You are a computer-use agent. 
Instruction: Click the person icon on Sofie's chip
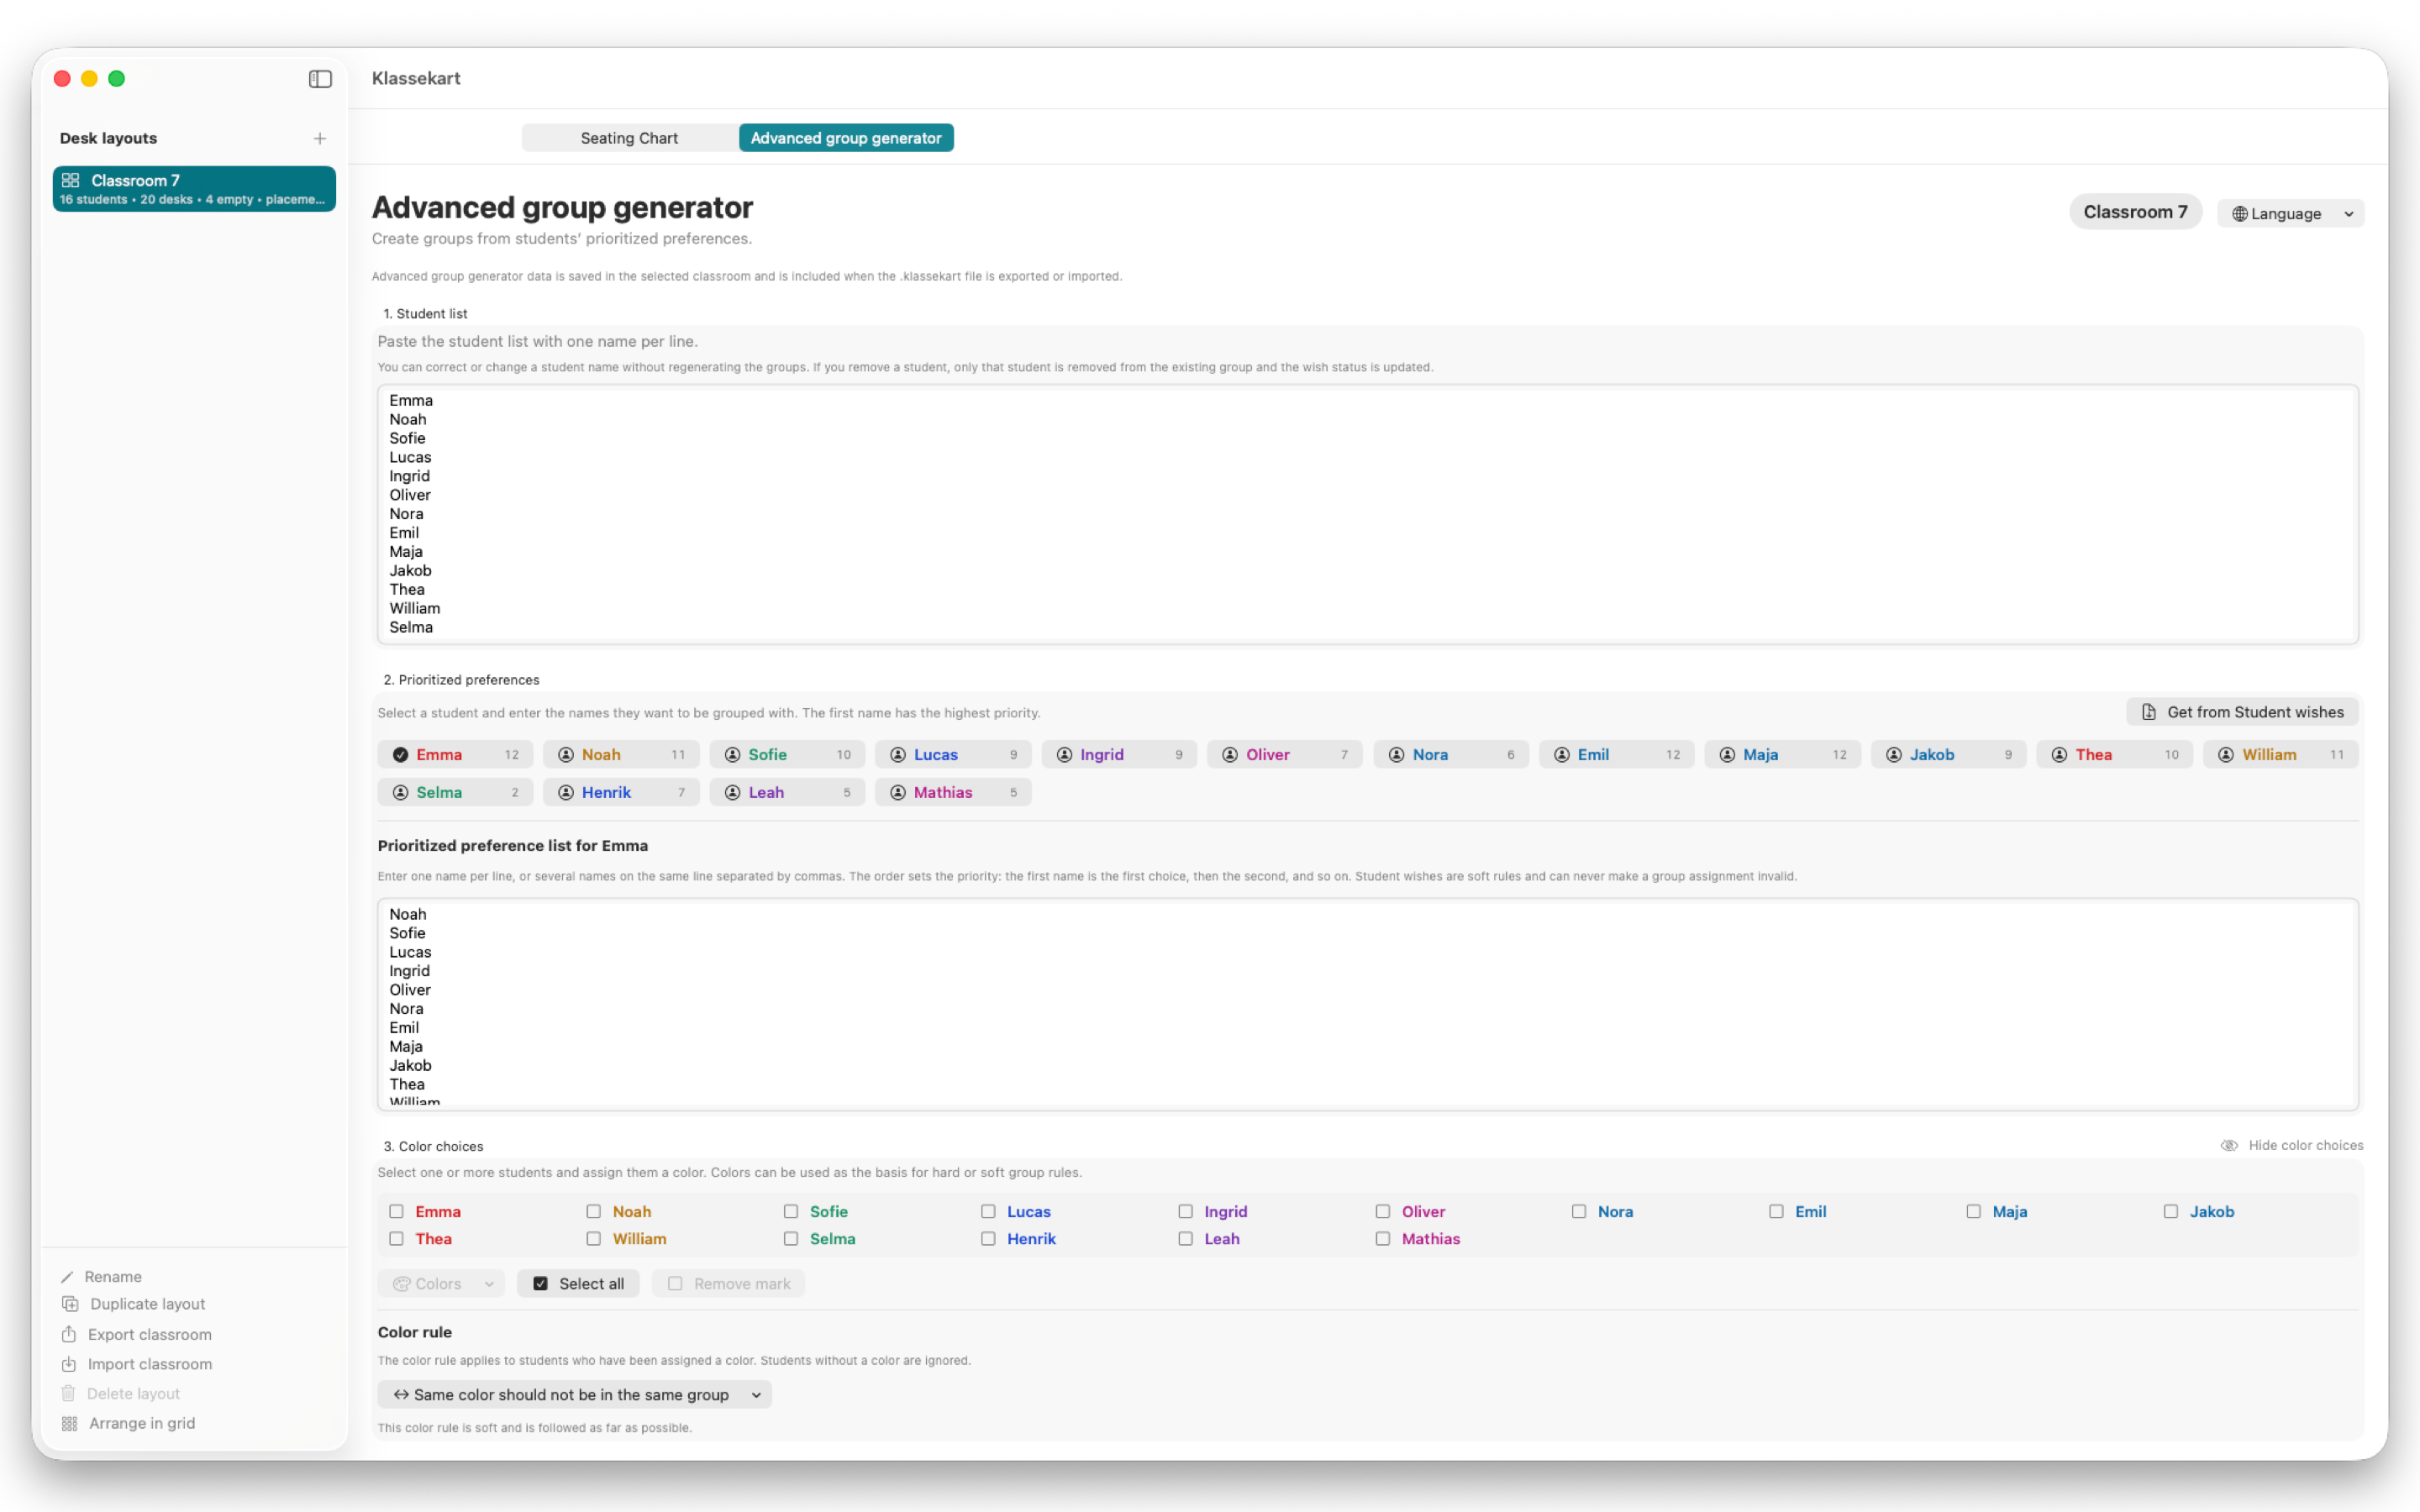pos(732,755)
